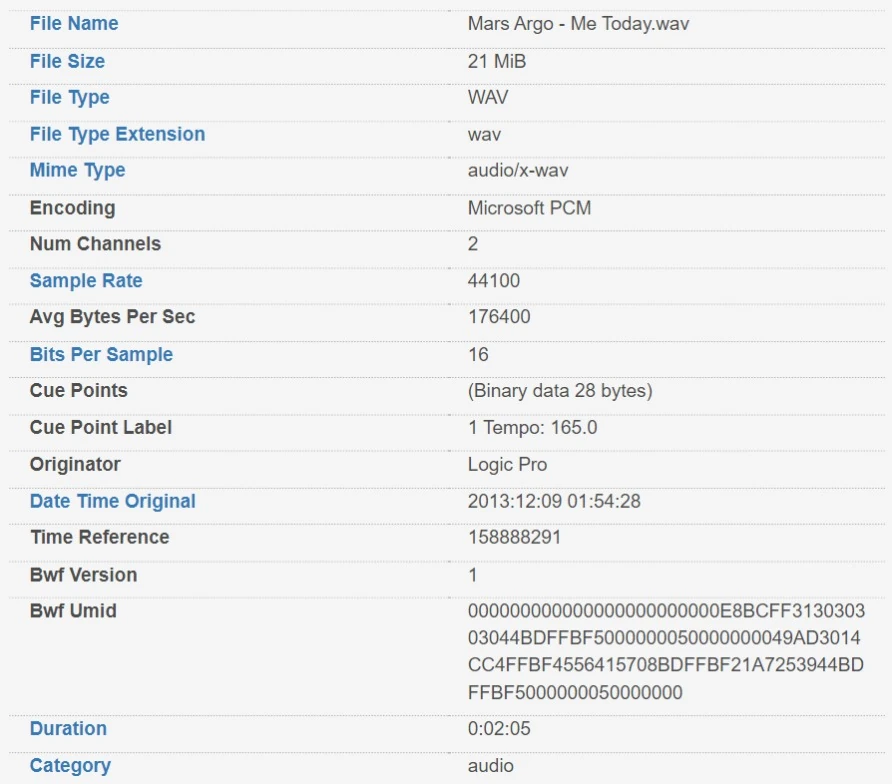This screenshot has width=892, height=784.
Task: Open the Category link
Action: click(70, 765)
